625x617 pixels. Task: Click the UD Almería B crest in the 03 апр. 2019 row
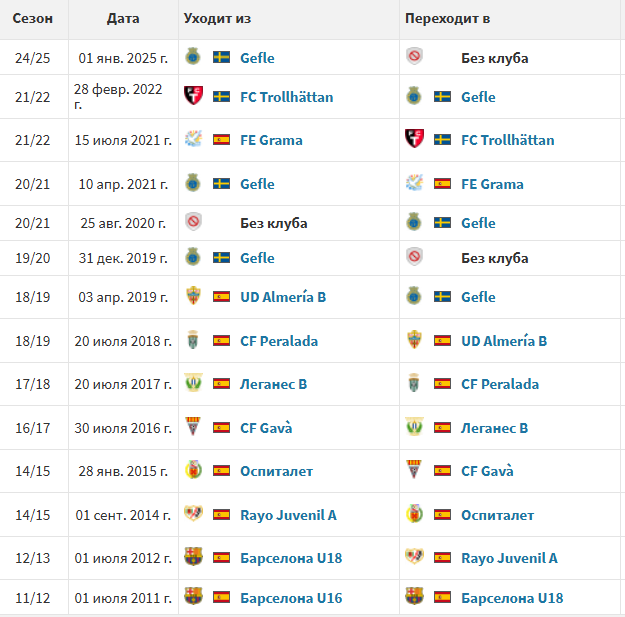coord(193,296)
